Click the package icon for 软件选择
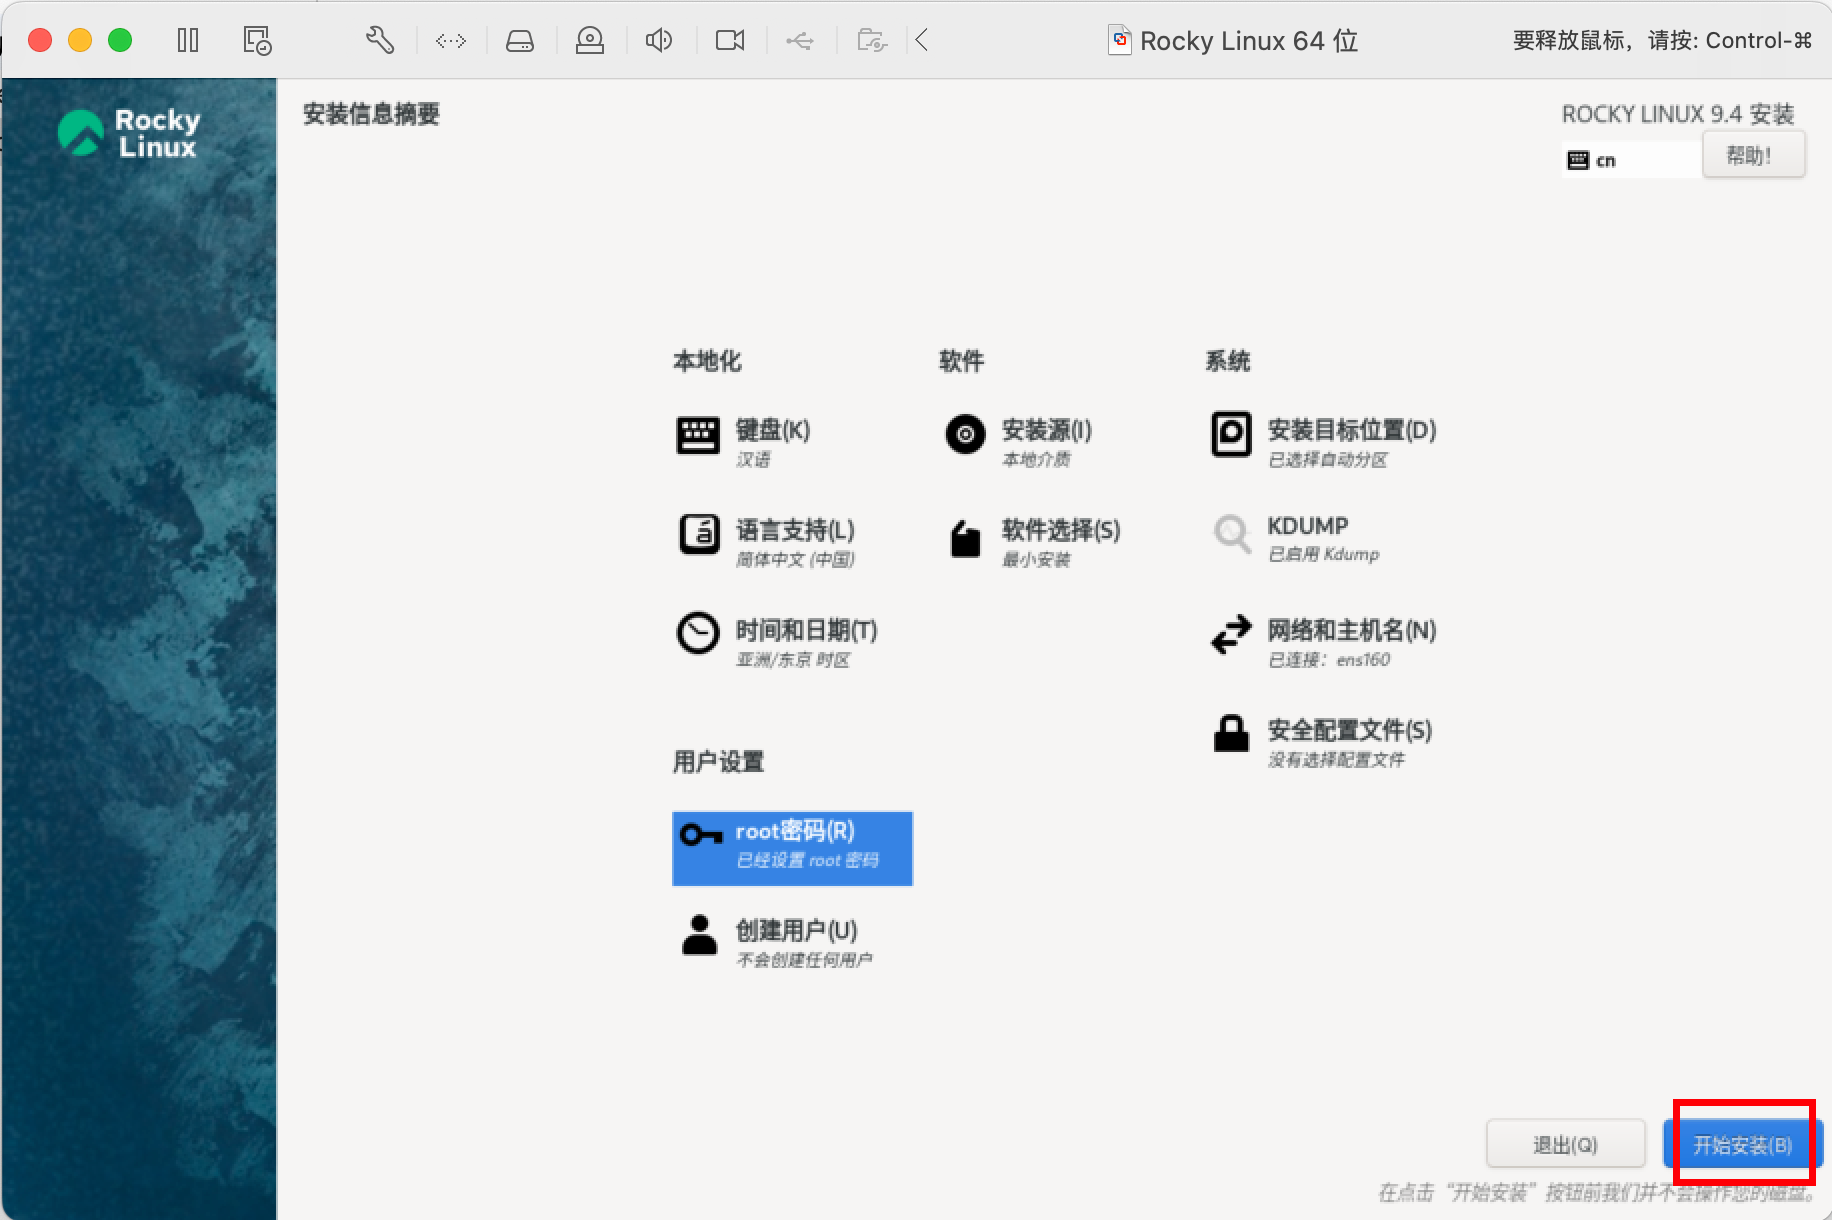Viewport: 1832px width, 1220px height. (x=965, y=538)
